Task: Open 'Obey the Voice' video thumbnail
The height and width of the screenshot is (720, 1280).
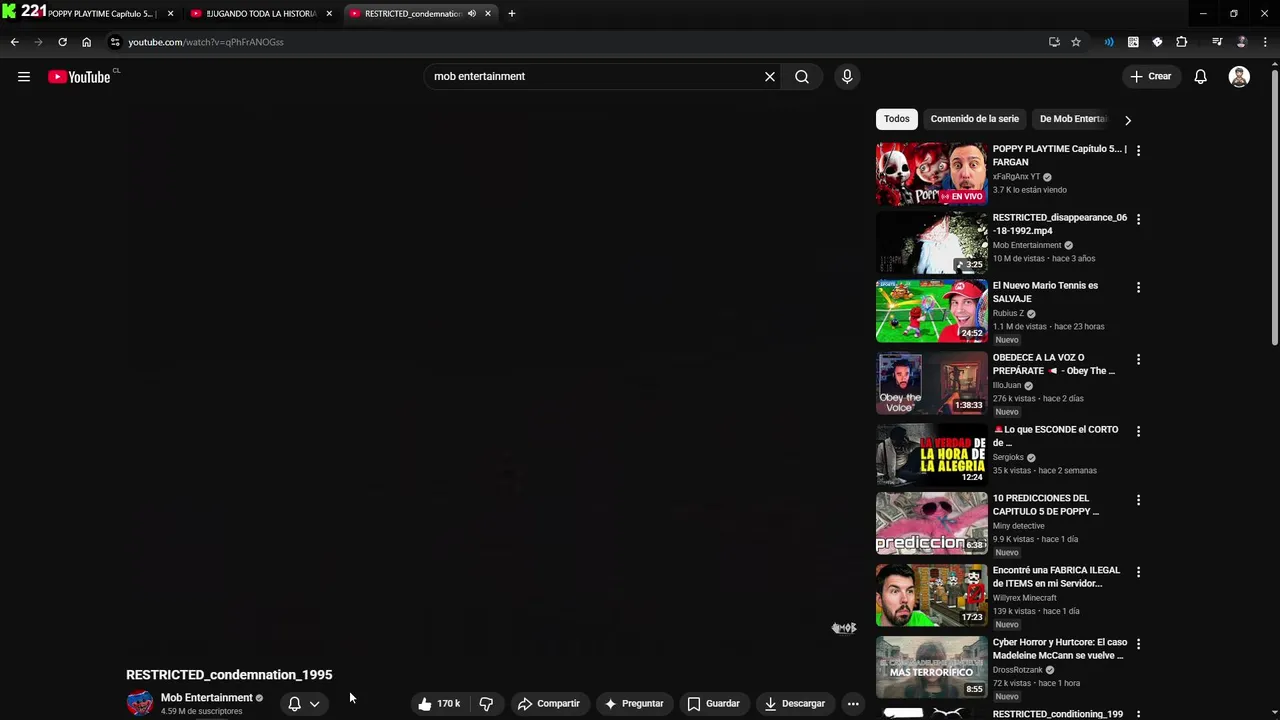Action: click(931, 383)
